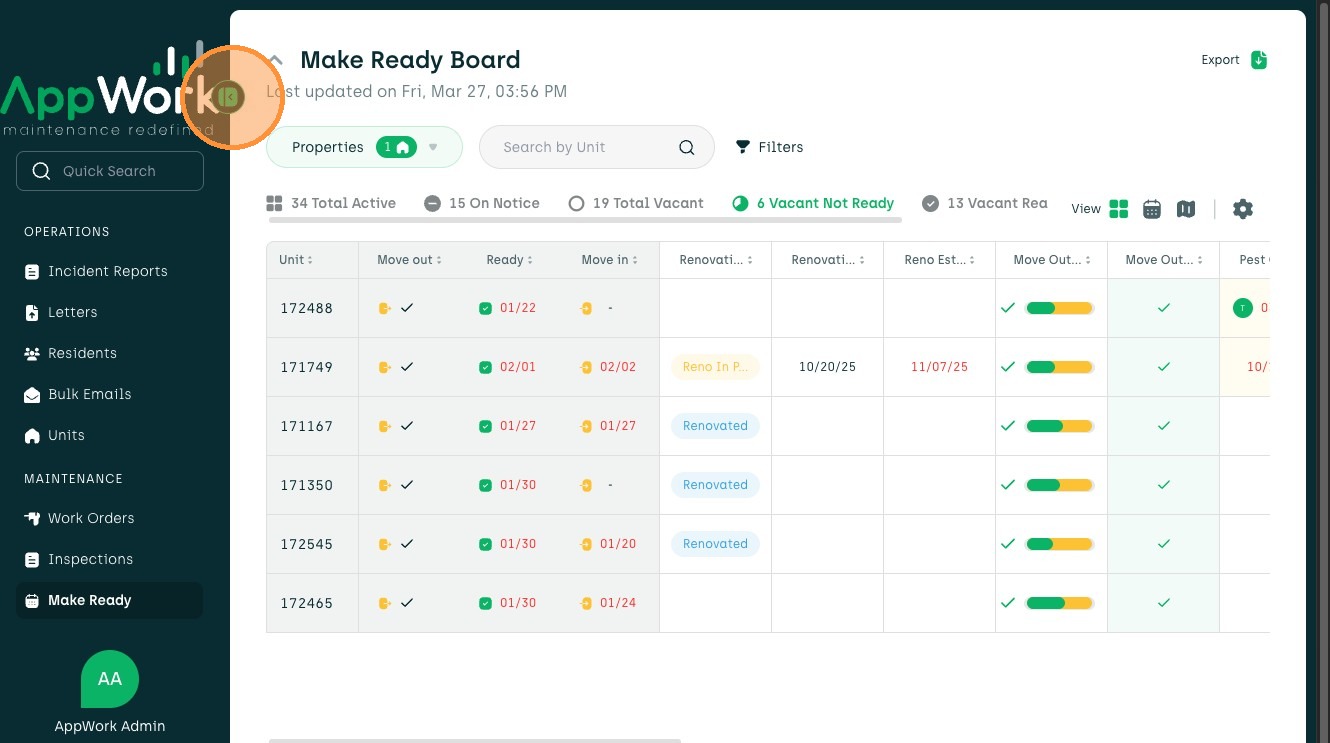Select the 19 Total Vacant tab
Viewport: 1330px width, 743px height.
coord(636,203)
